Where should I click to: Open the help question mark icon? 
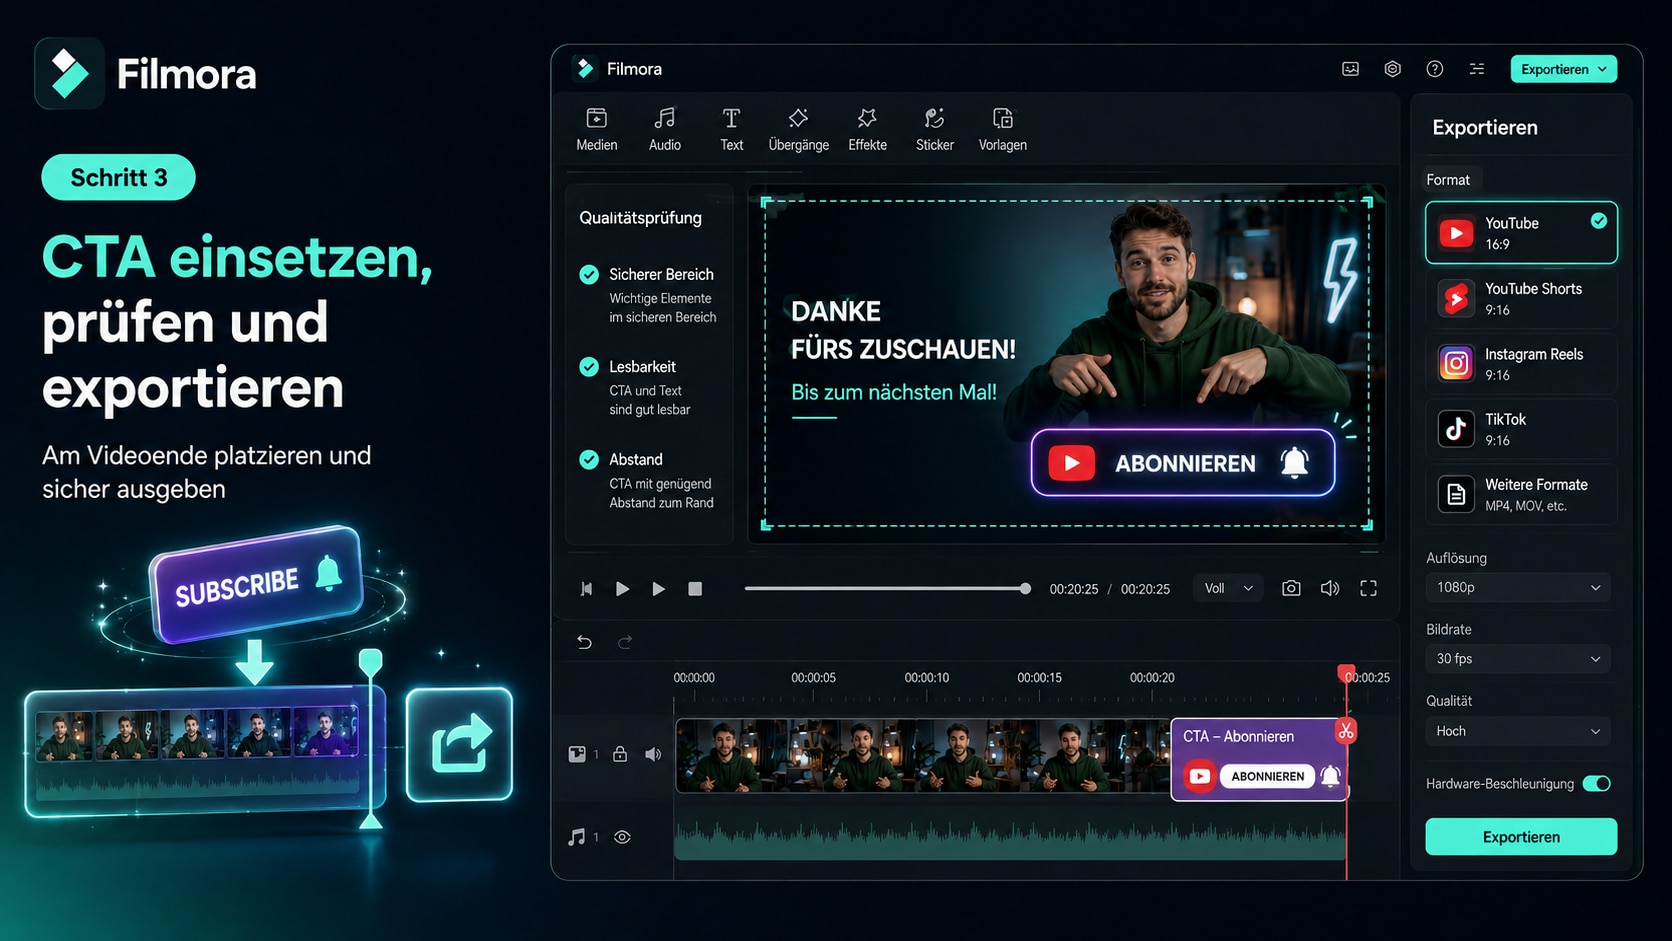point(1434,69)
